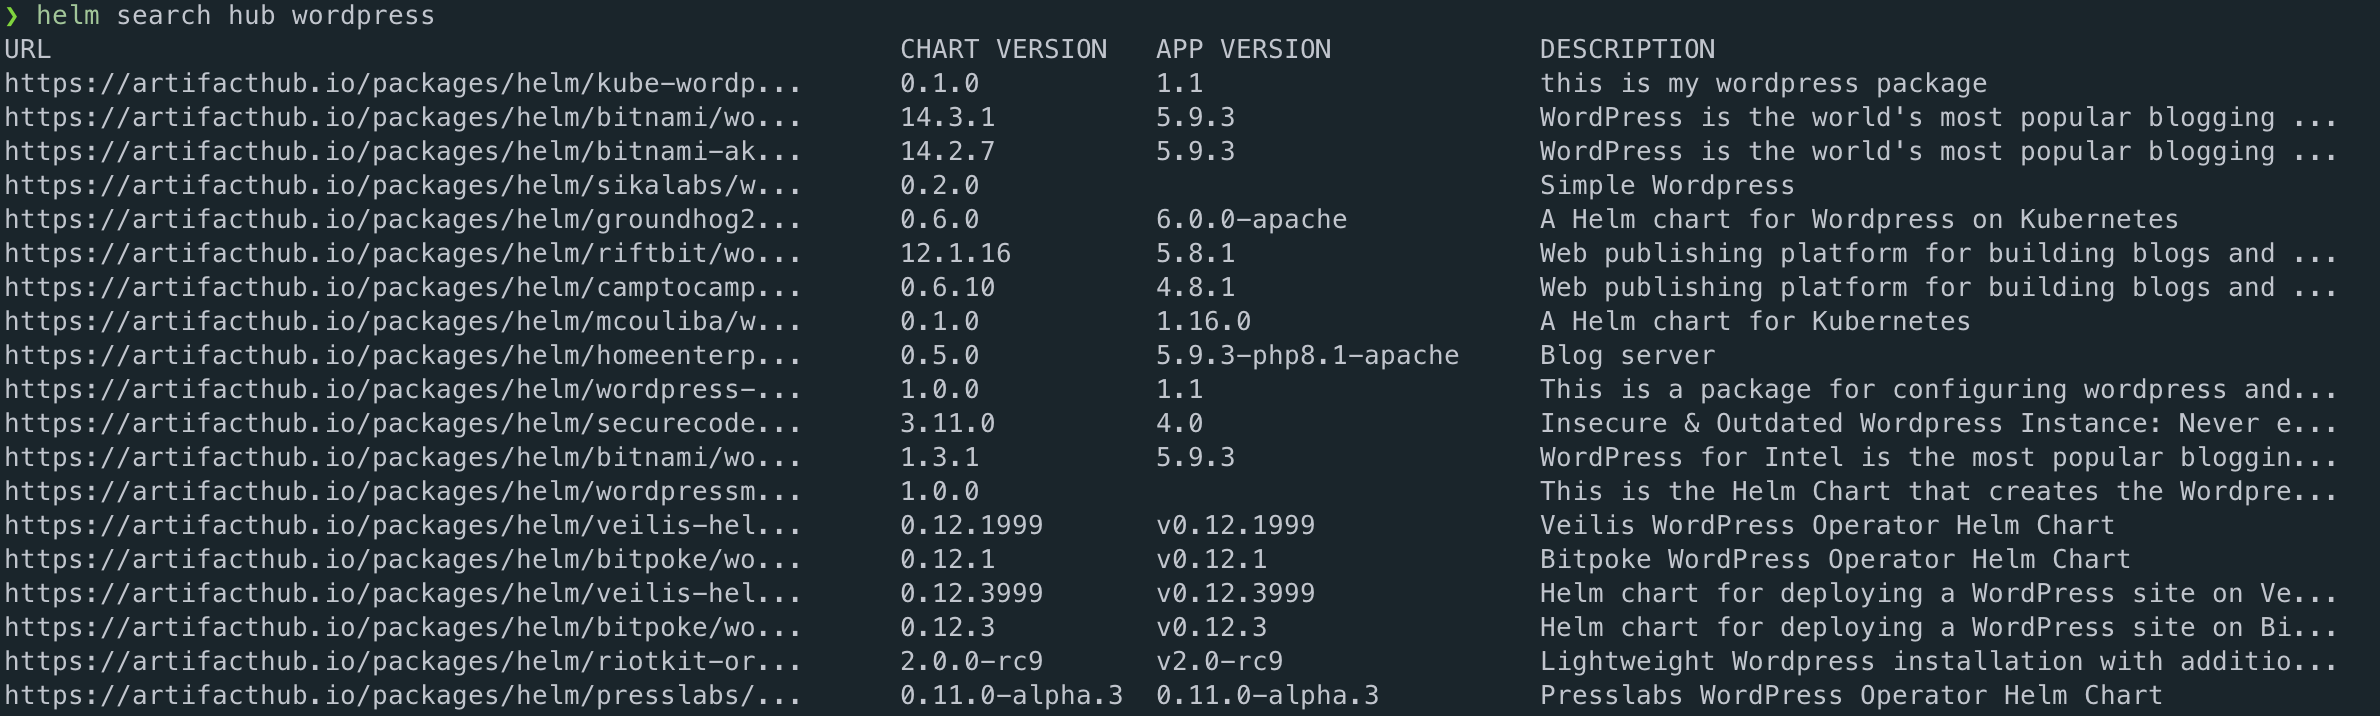
Task: Click chart version 0.6.10
Action: click(948, 288)
